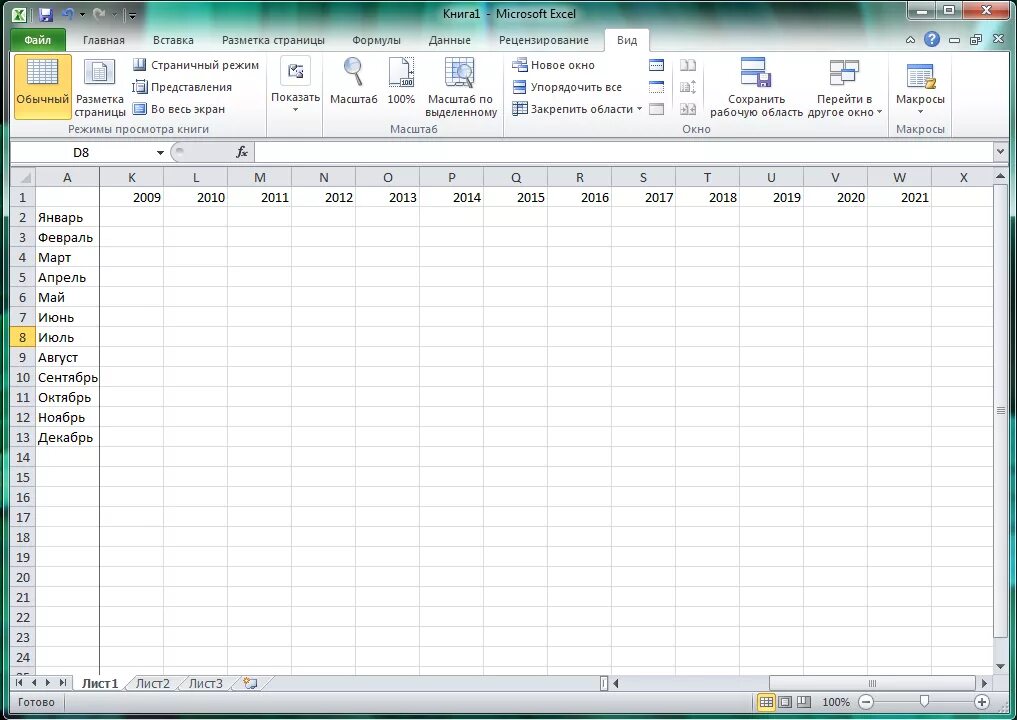The height and width of the screenshot is (720, 1017).
Task: Click the Insert Worksheet tab icon
Action: tap(250, 683)
